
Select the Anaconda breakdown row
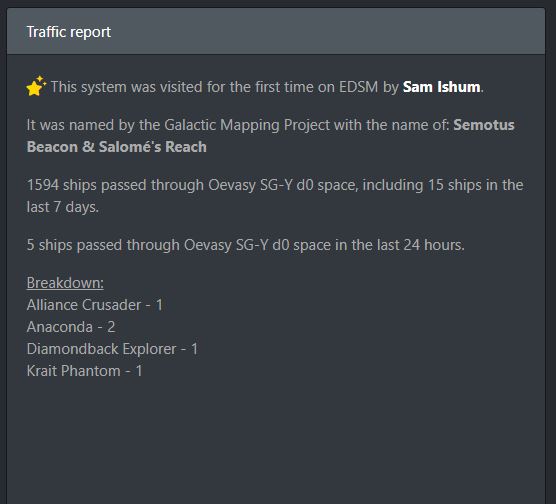coord(71,327)
